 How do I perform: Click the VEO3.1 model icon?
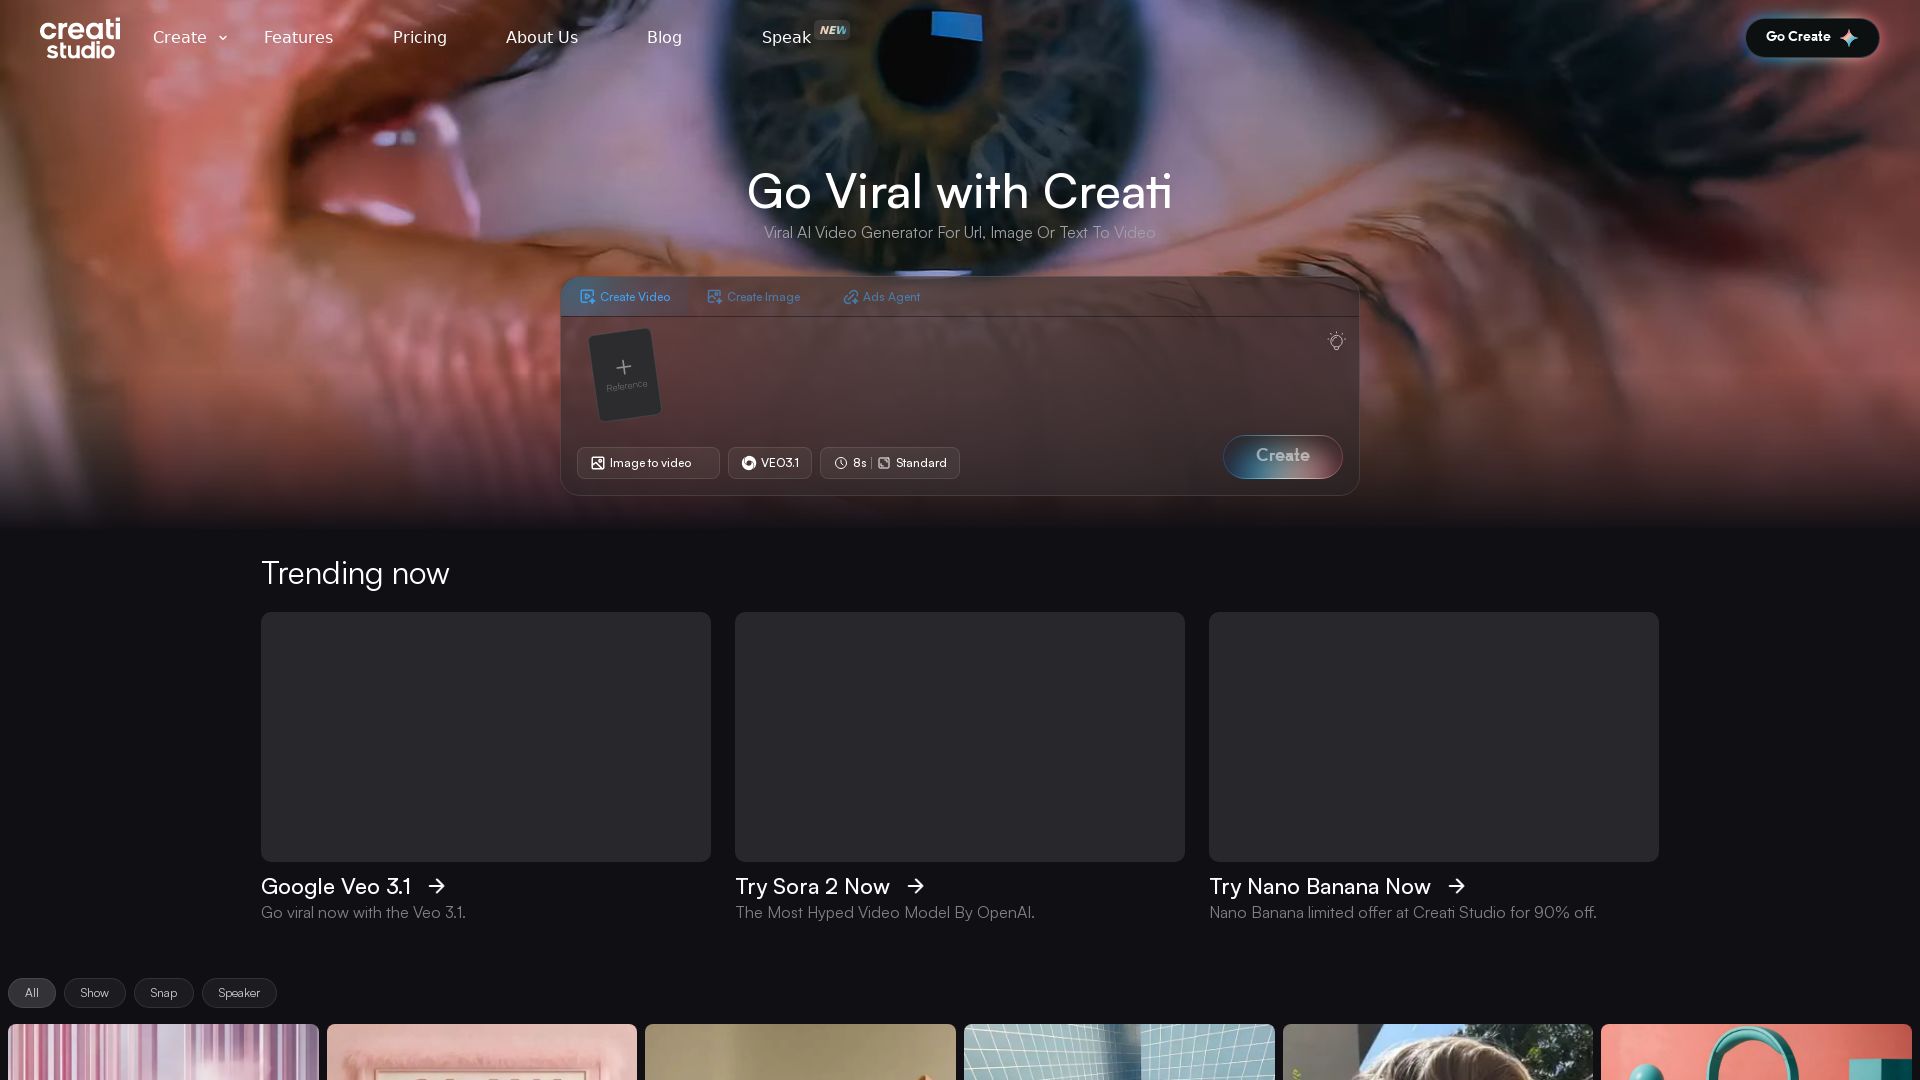click(748, 463)
